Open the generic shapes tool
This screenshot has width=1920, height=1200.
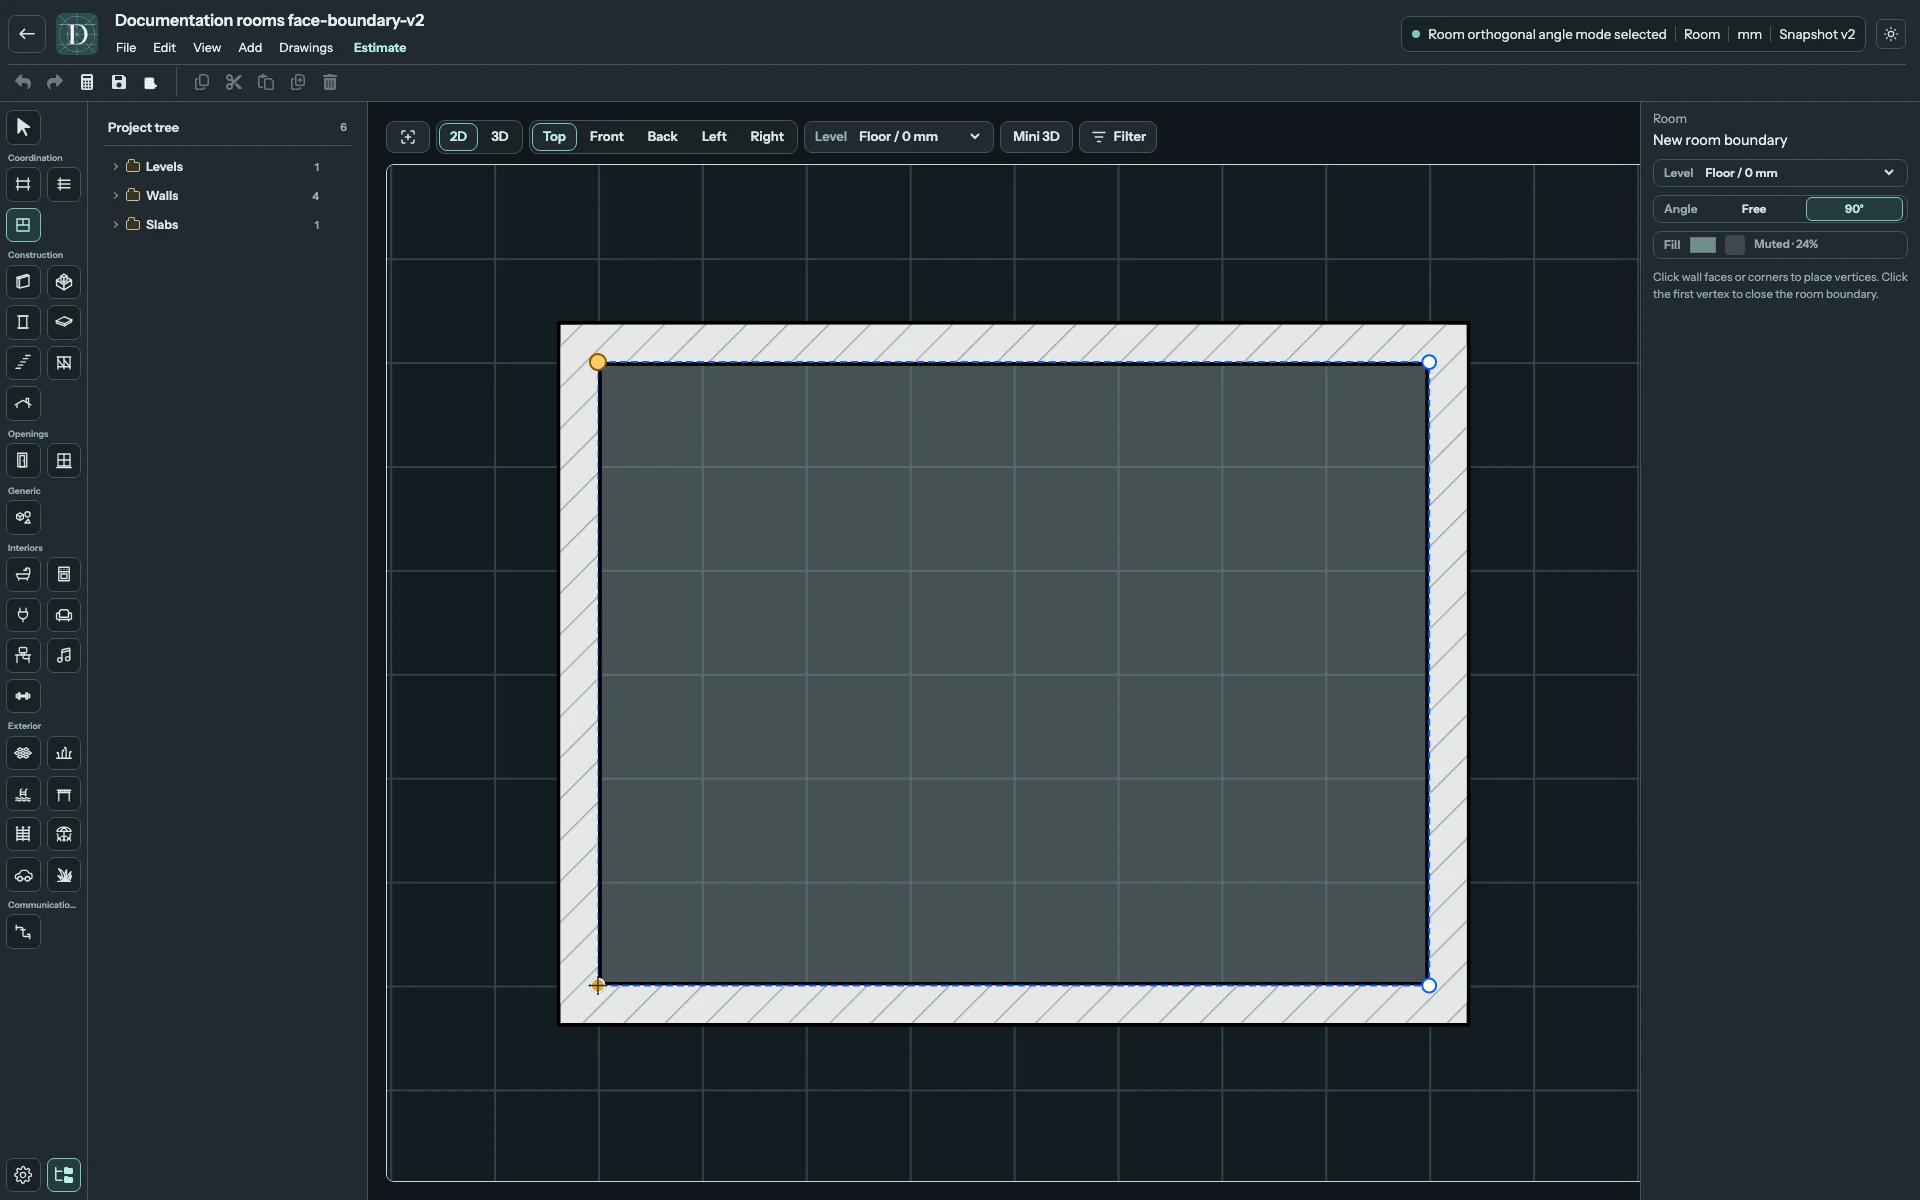23,518
